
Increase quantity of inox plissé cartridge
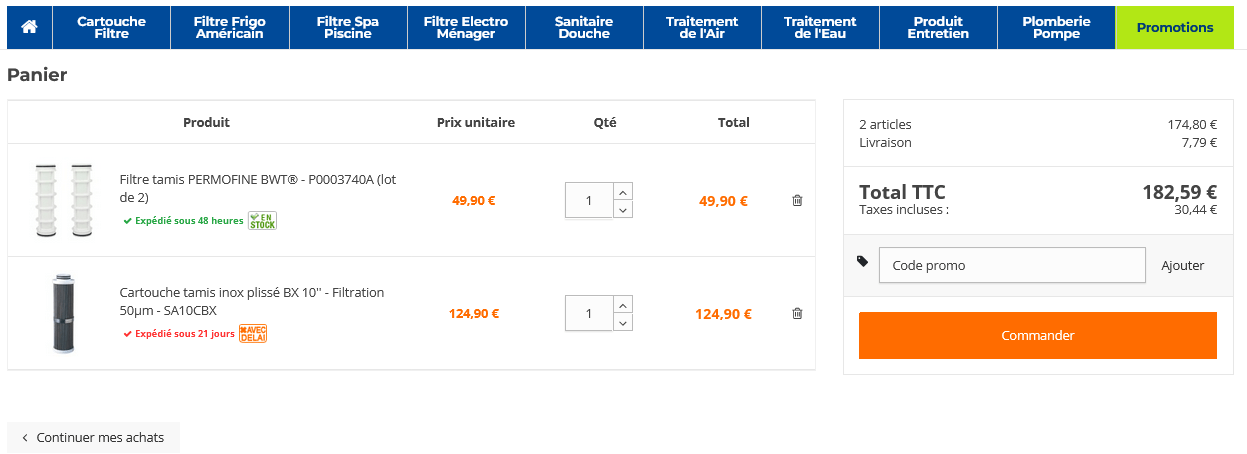623,304
